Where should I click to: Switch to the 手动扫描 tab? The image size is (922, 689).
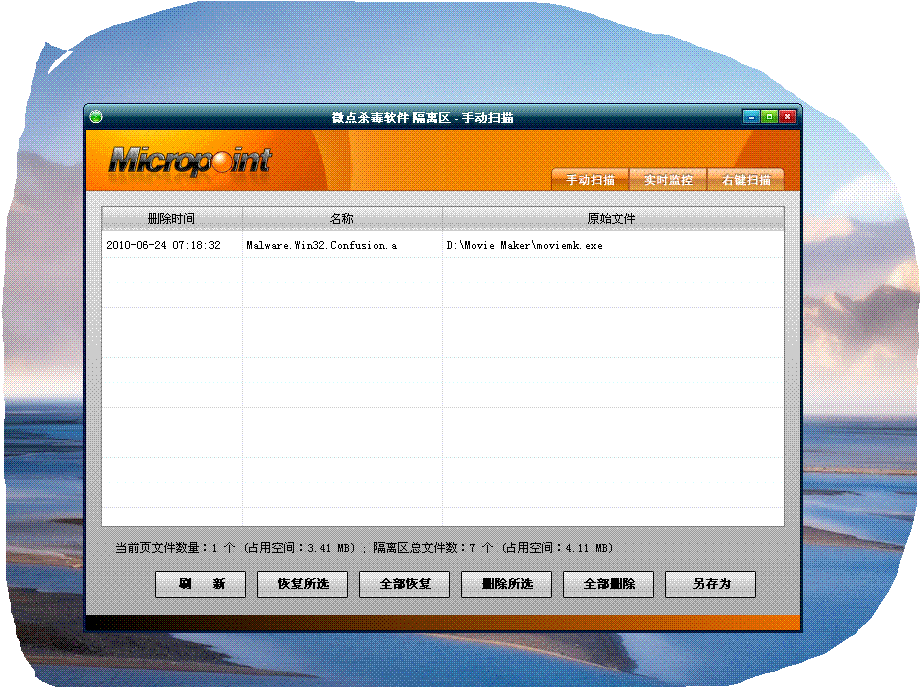(x=590, y=180)
